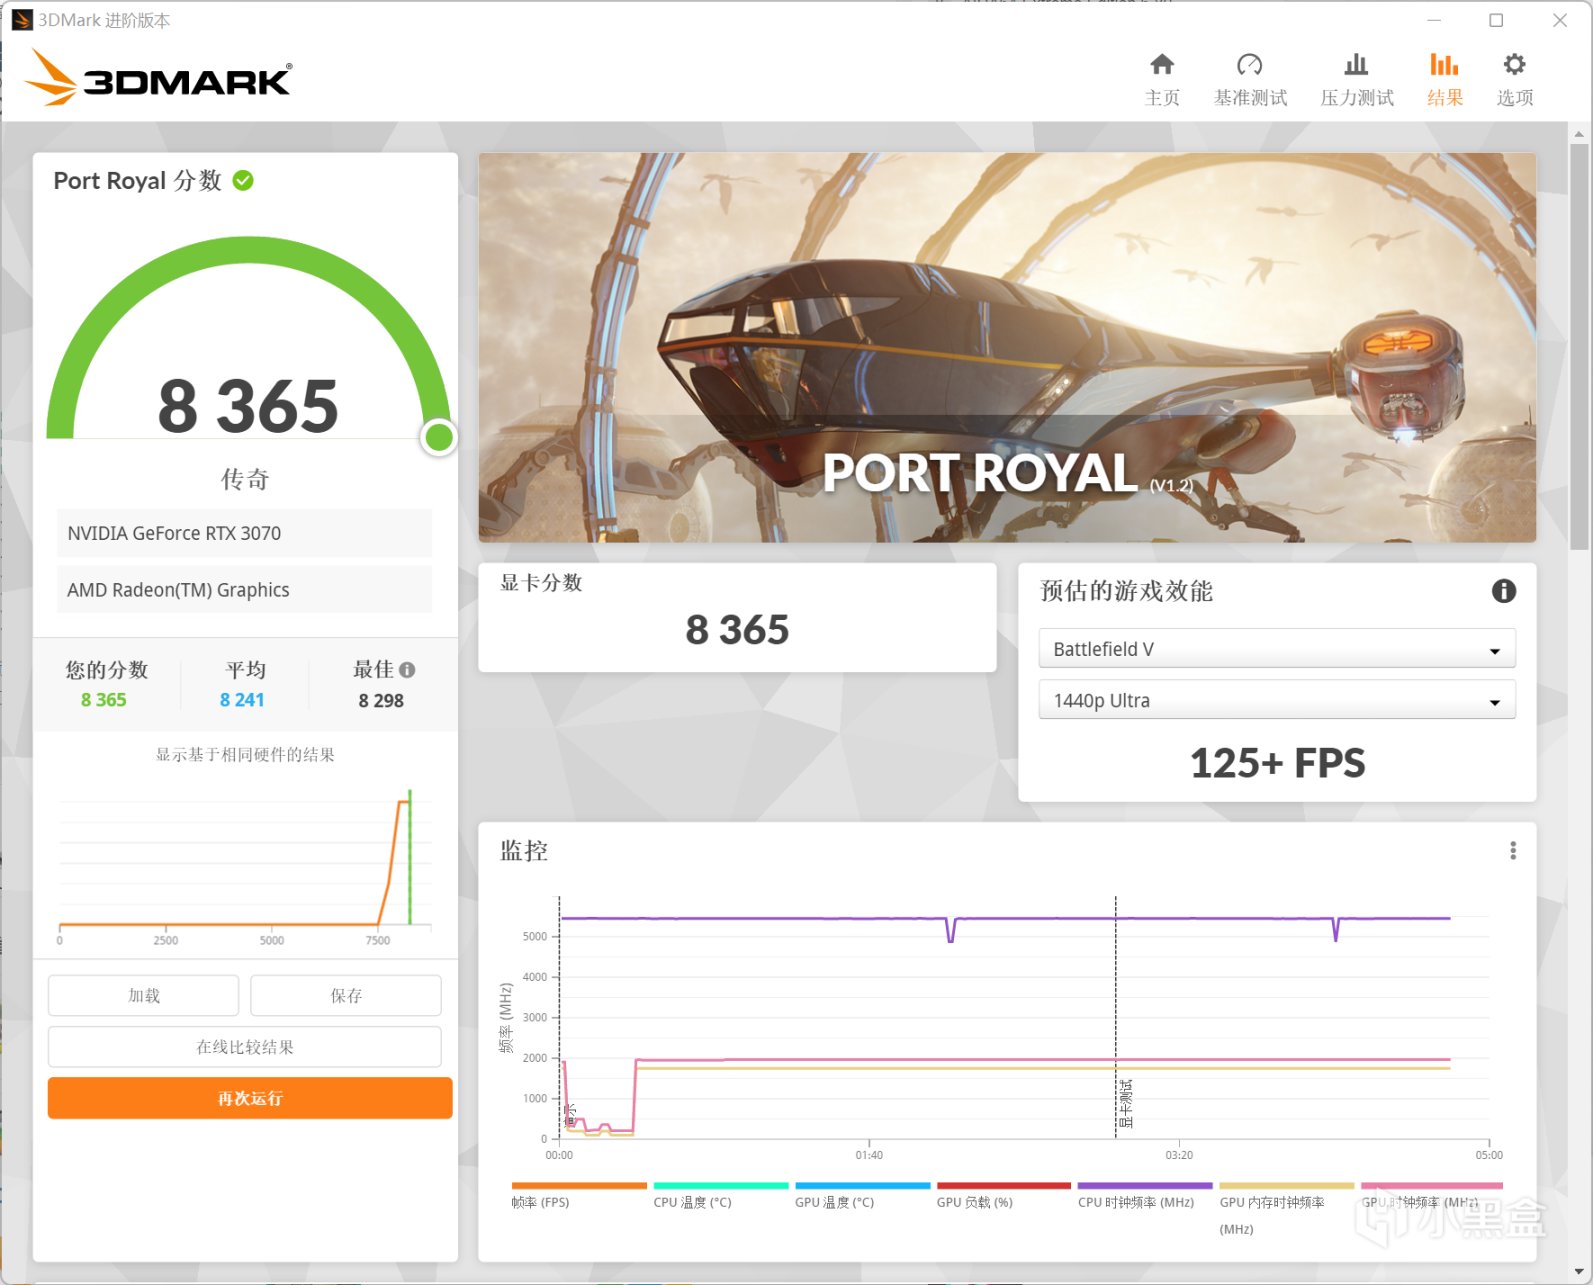Click the 显卡分数 label
1593x1285 pixels.
coord(541,583)
